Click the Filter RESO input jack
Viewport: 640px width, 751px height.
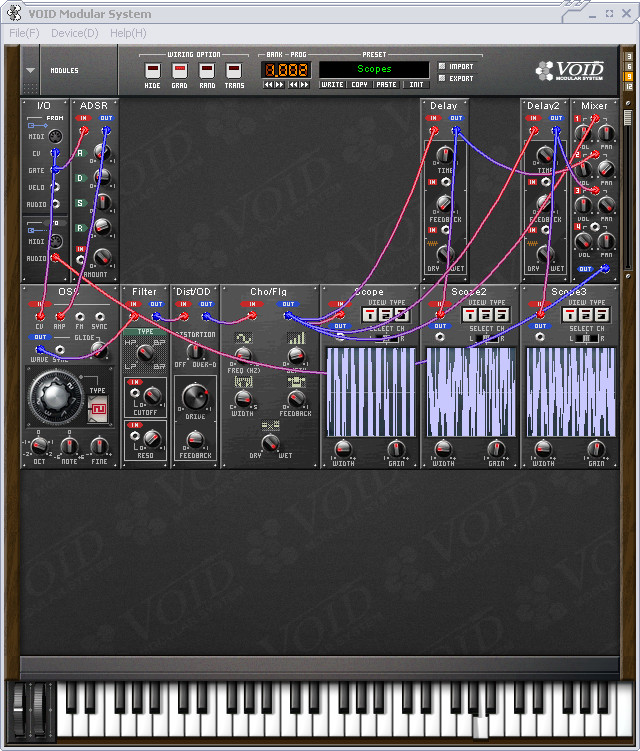tap(135, 435)
